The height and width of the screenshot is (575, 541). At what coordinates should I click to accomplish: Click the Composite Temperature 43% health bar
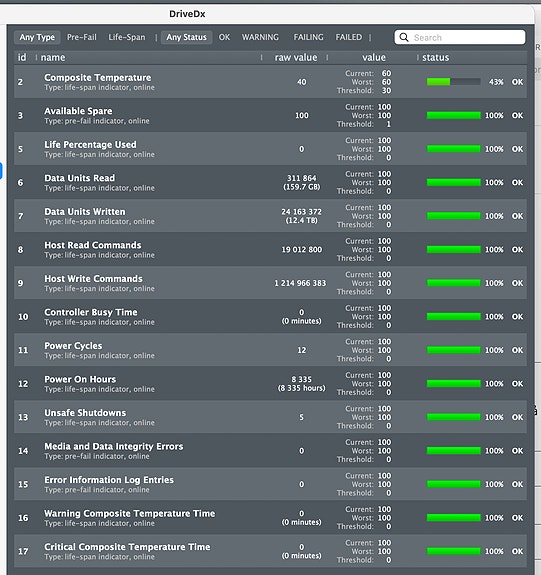pyautogui.click(x=453, y=82)
